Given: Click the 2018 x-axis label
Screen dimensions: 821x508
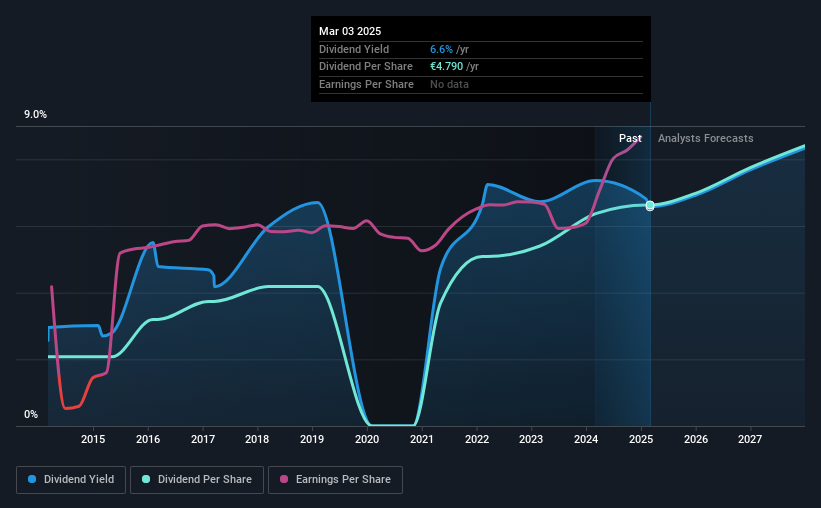Looking at the screenshot, I should [x=257, y=439].
